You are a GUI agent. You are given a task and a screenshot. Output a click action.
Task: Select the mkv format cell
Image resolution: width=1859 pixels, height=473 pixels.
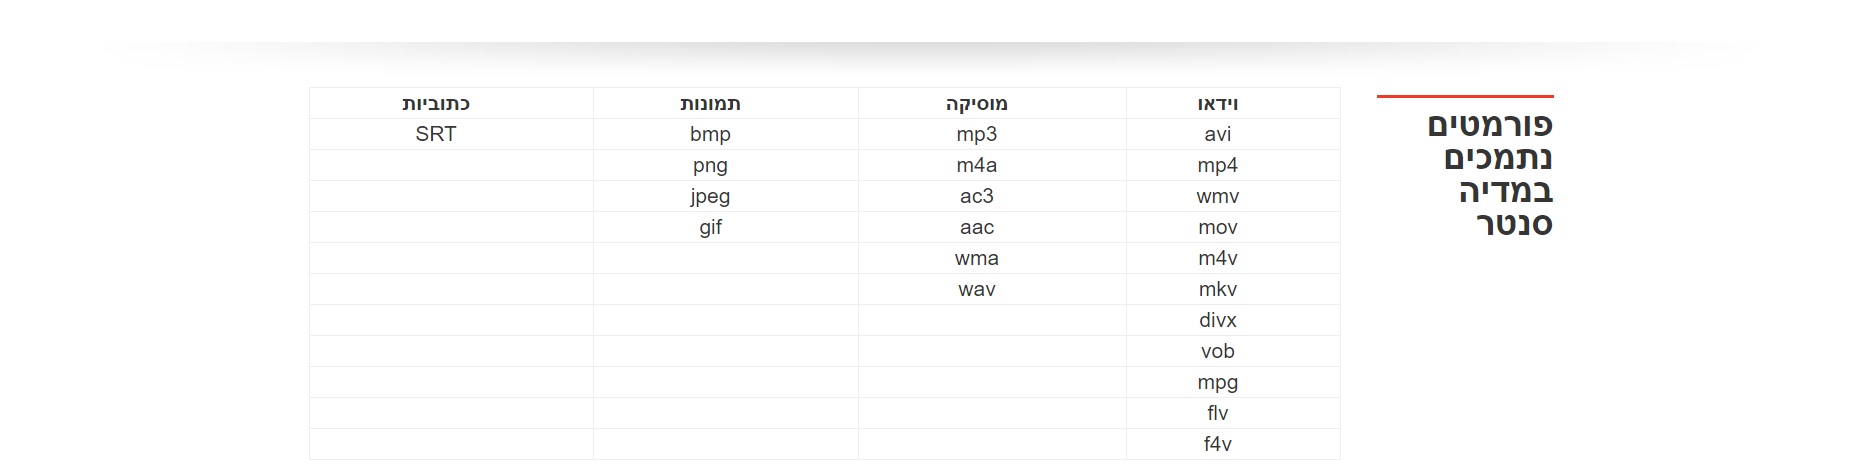coord(1217,289)
